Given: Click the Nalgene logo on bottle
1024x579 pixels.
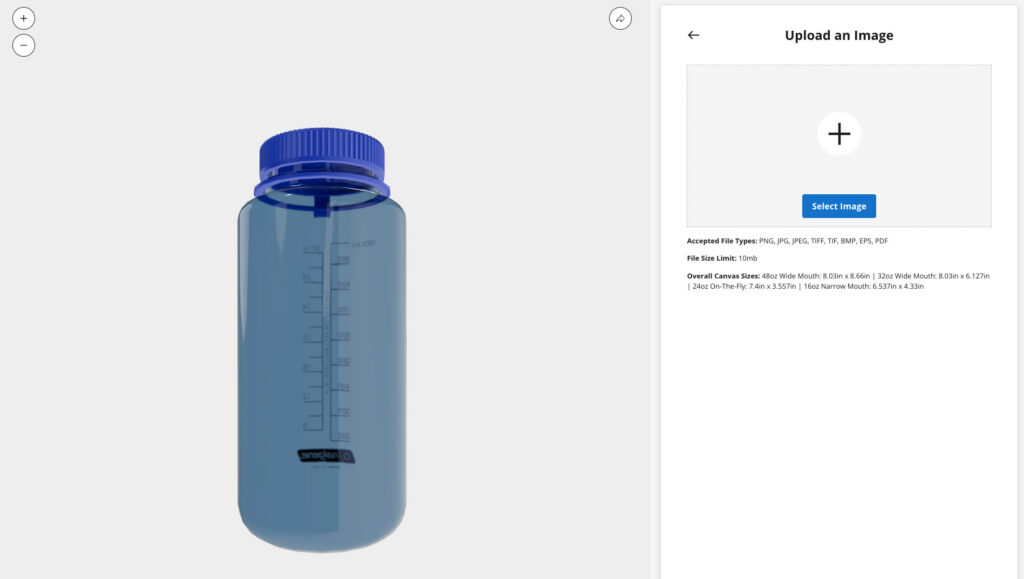Looking at the screenshot, I should (x=327, y=456).
